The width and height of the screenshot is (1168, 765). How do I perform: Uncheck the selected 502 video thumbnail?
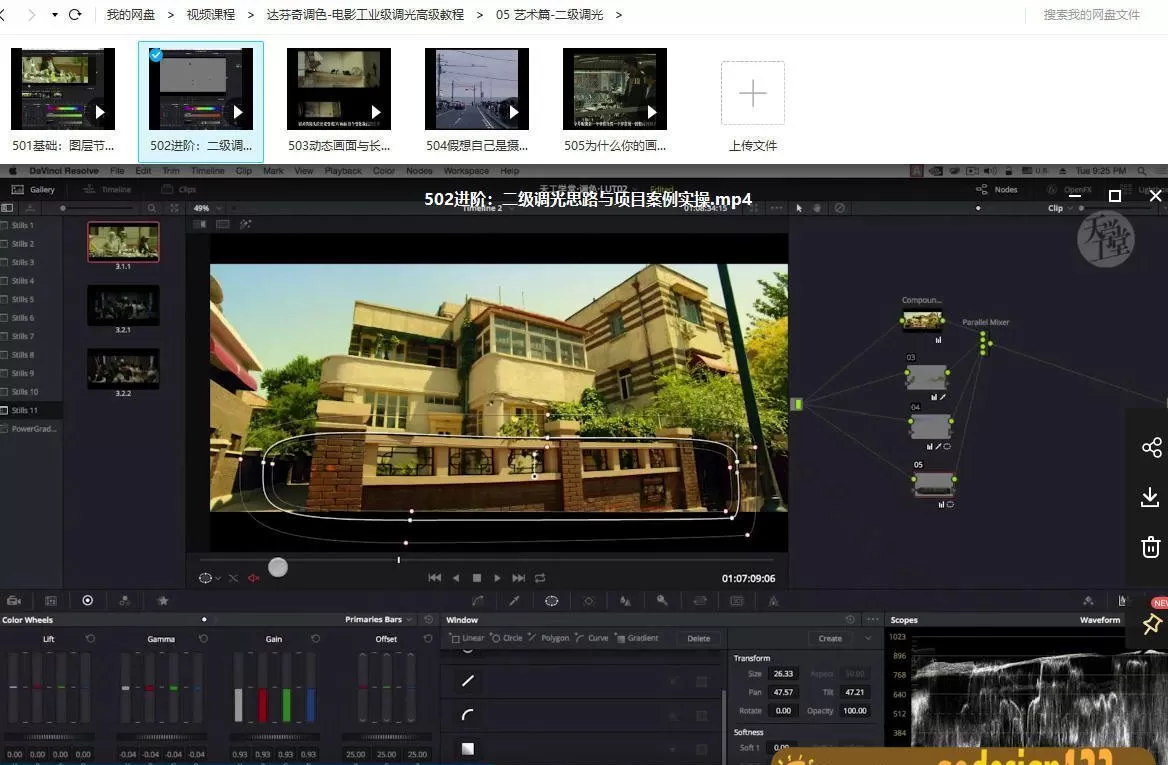click(x=156, y=55)
